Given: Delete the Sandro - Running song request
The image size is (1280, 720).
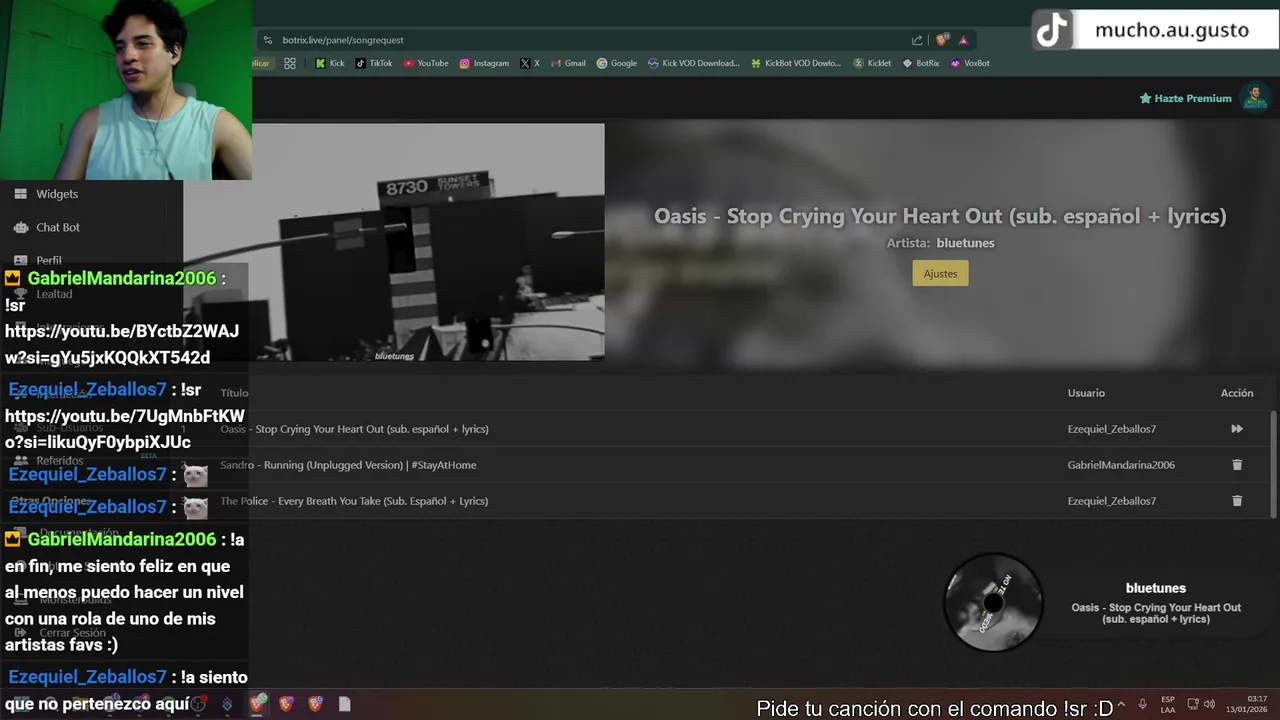Looking at the screenshot, I should click(1237, 465).
